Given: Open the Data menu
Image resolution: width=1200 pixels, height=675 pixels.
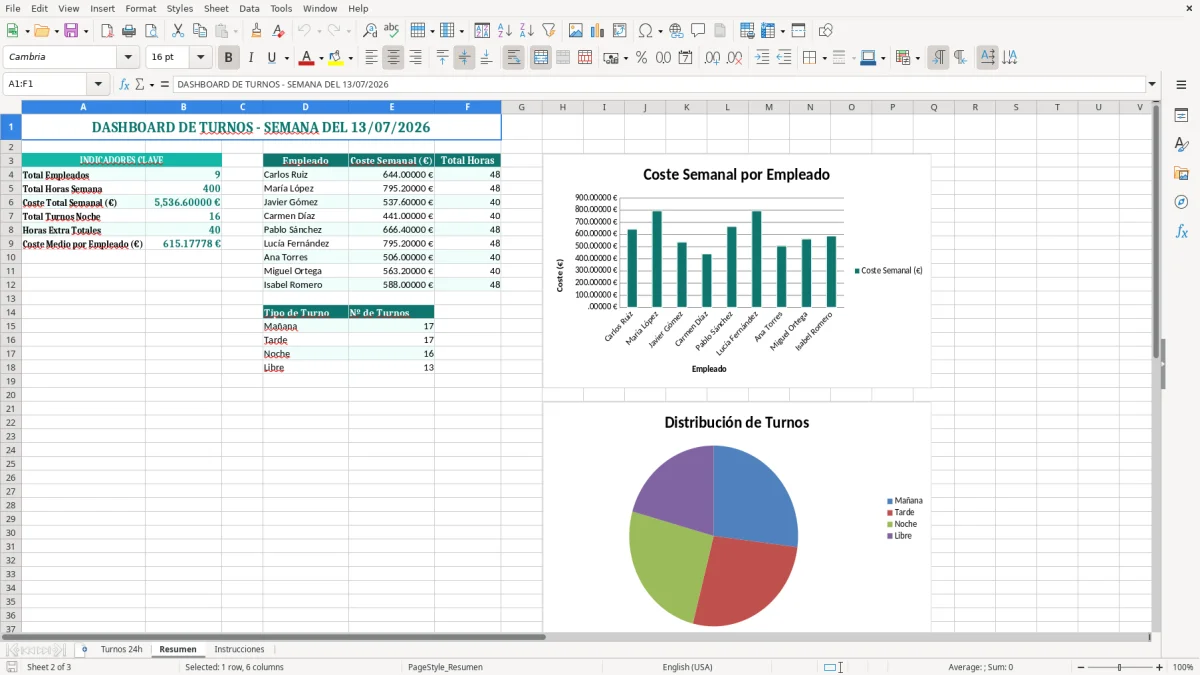Looking at the screenshot, I should coord(249,8).
